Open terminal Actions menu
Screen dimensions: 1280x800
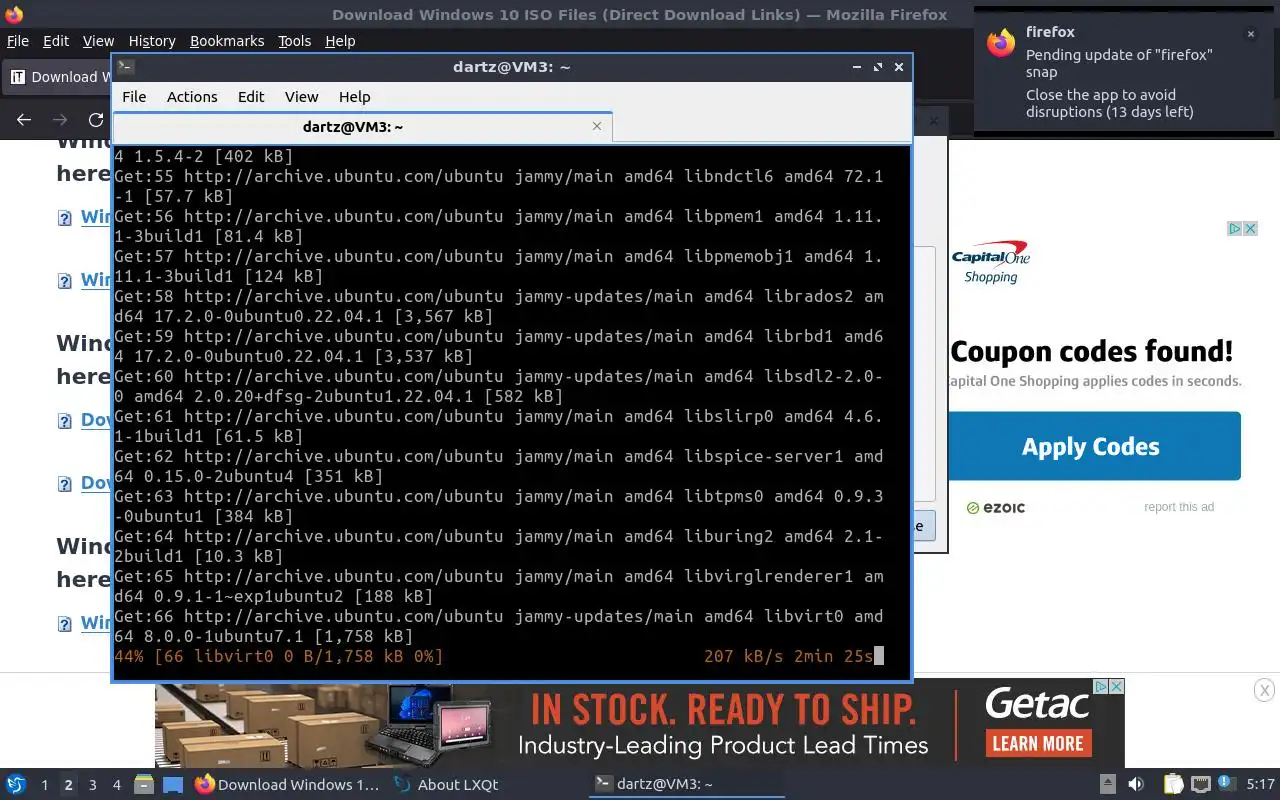192,96
